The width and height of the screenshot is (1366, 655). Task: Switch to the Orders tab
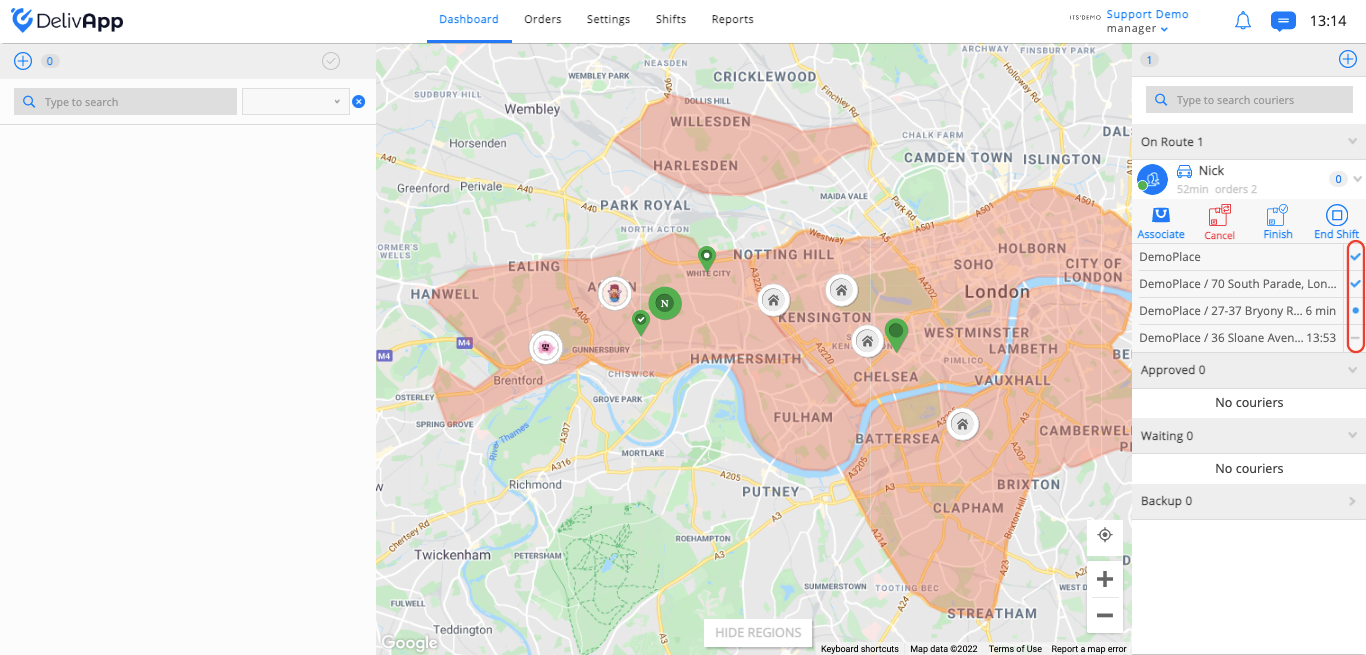(543, 19)
